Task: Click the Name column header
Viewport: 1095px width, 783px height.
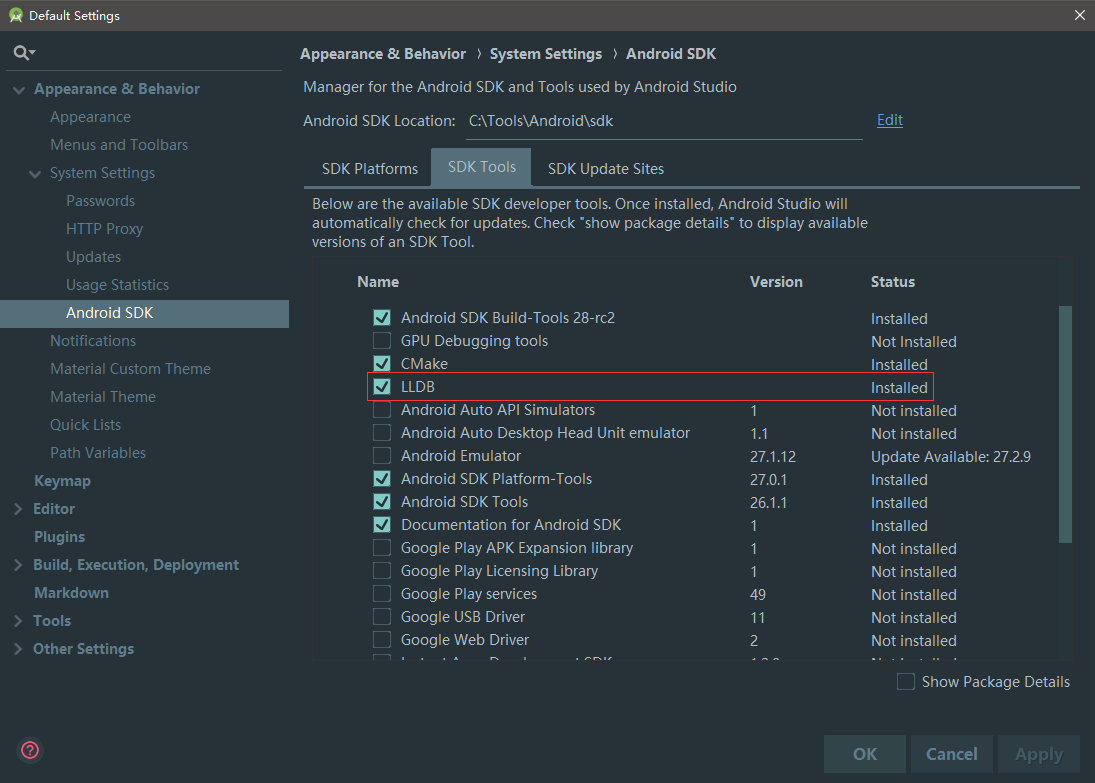Action: coord(378,281)
